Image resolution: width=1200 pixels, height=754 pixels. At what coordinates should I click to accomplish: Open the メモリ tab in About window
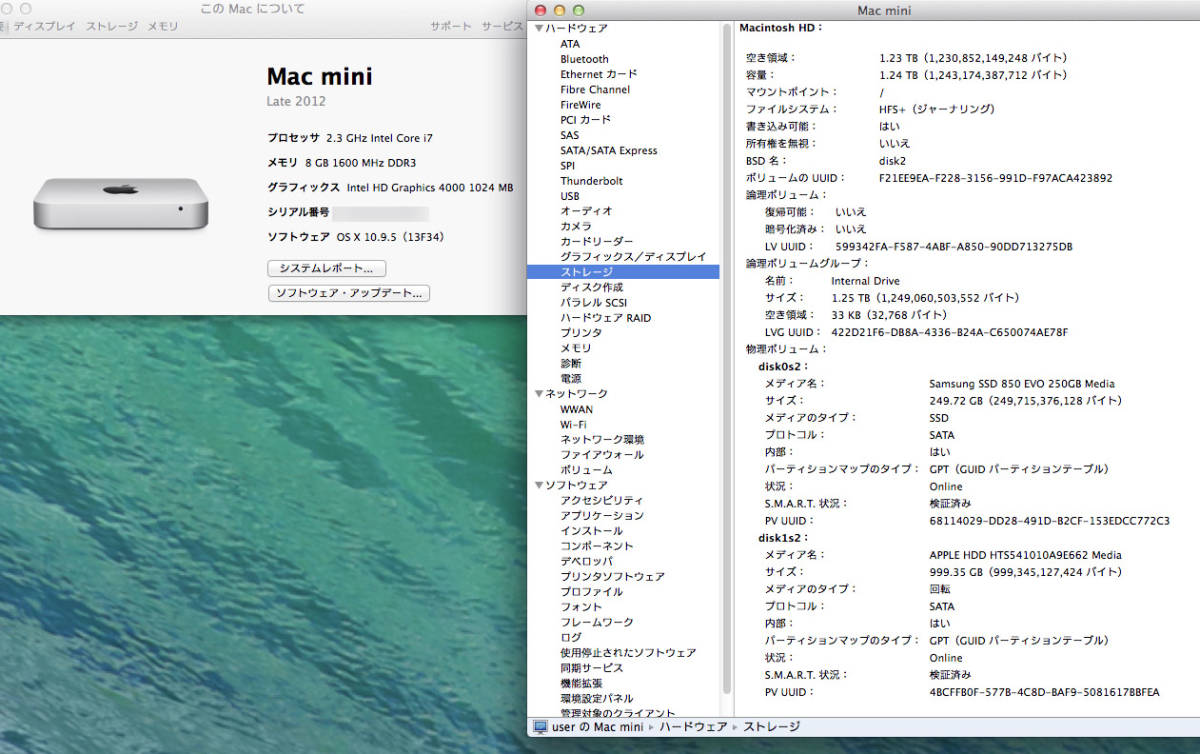tap(163, 26)
